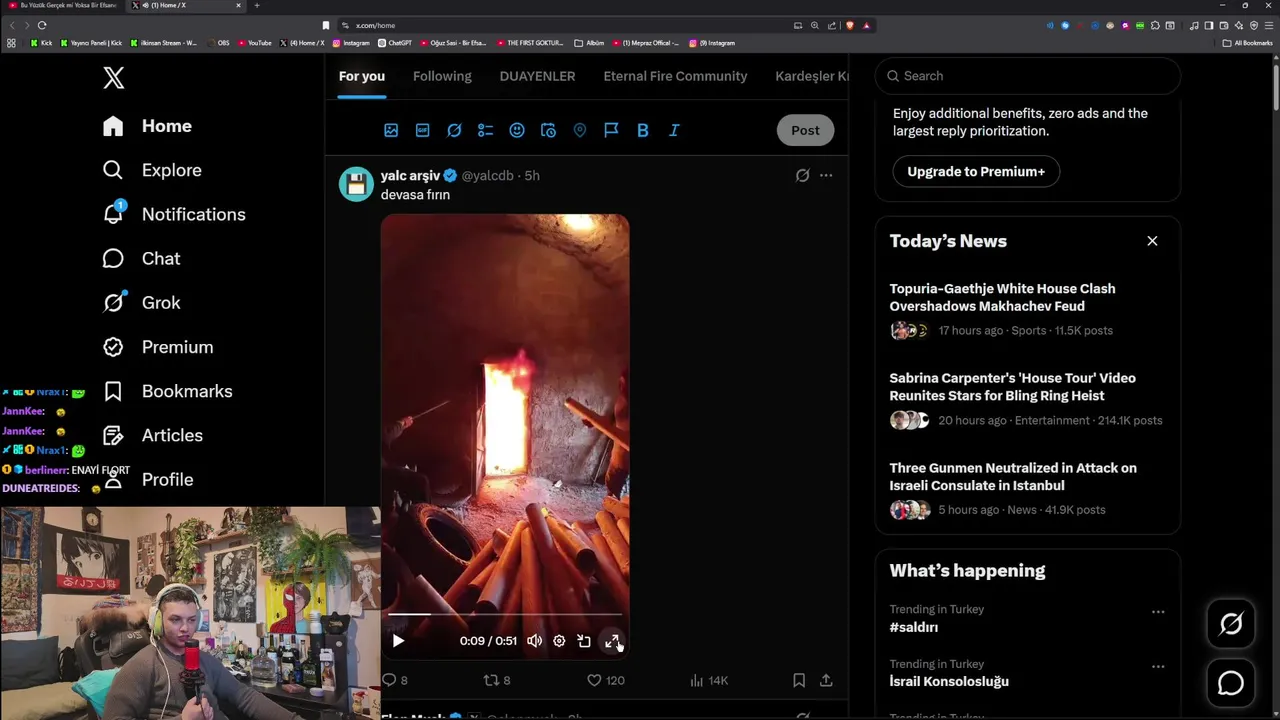Click Upgrade to Premium+ button
1280x720 pixels.
point(976,171)
